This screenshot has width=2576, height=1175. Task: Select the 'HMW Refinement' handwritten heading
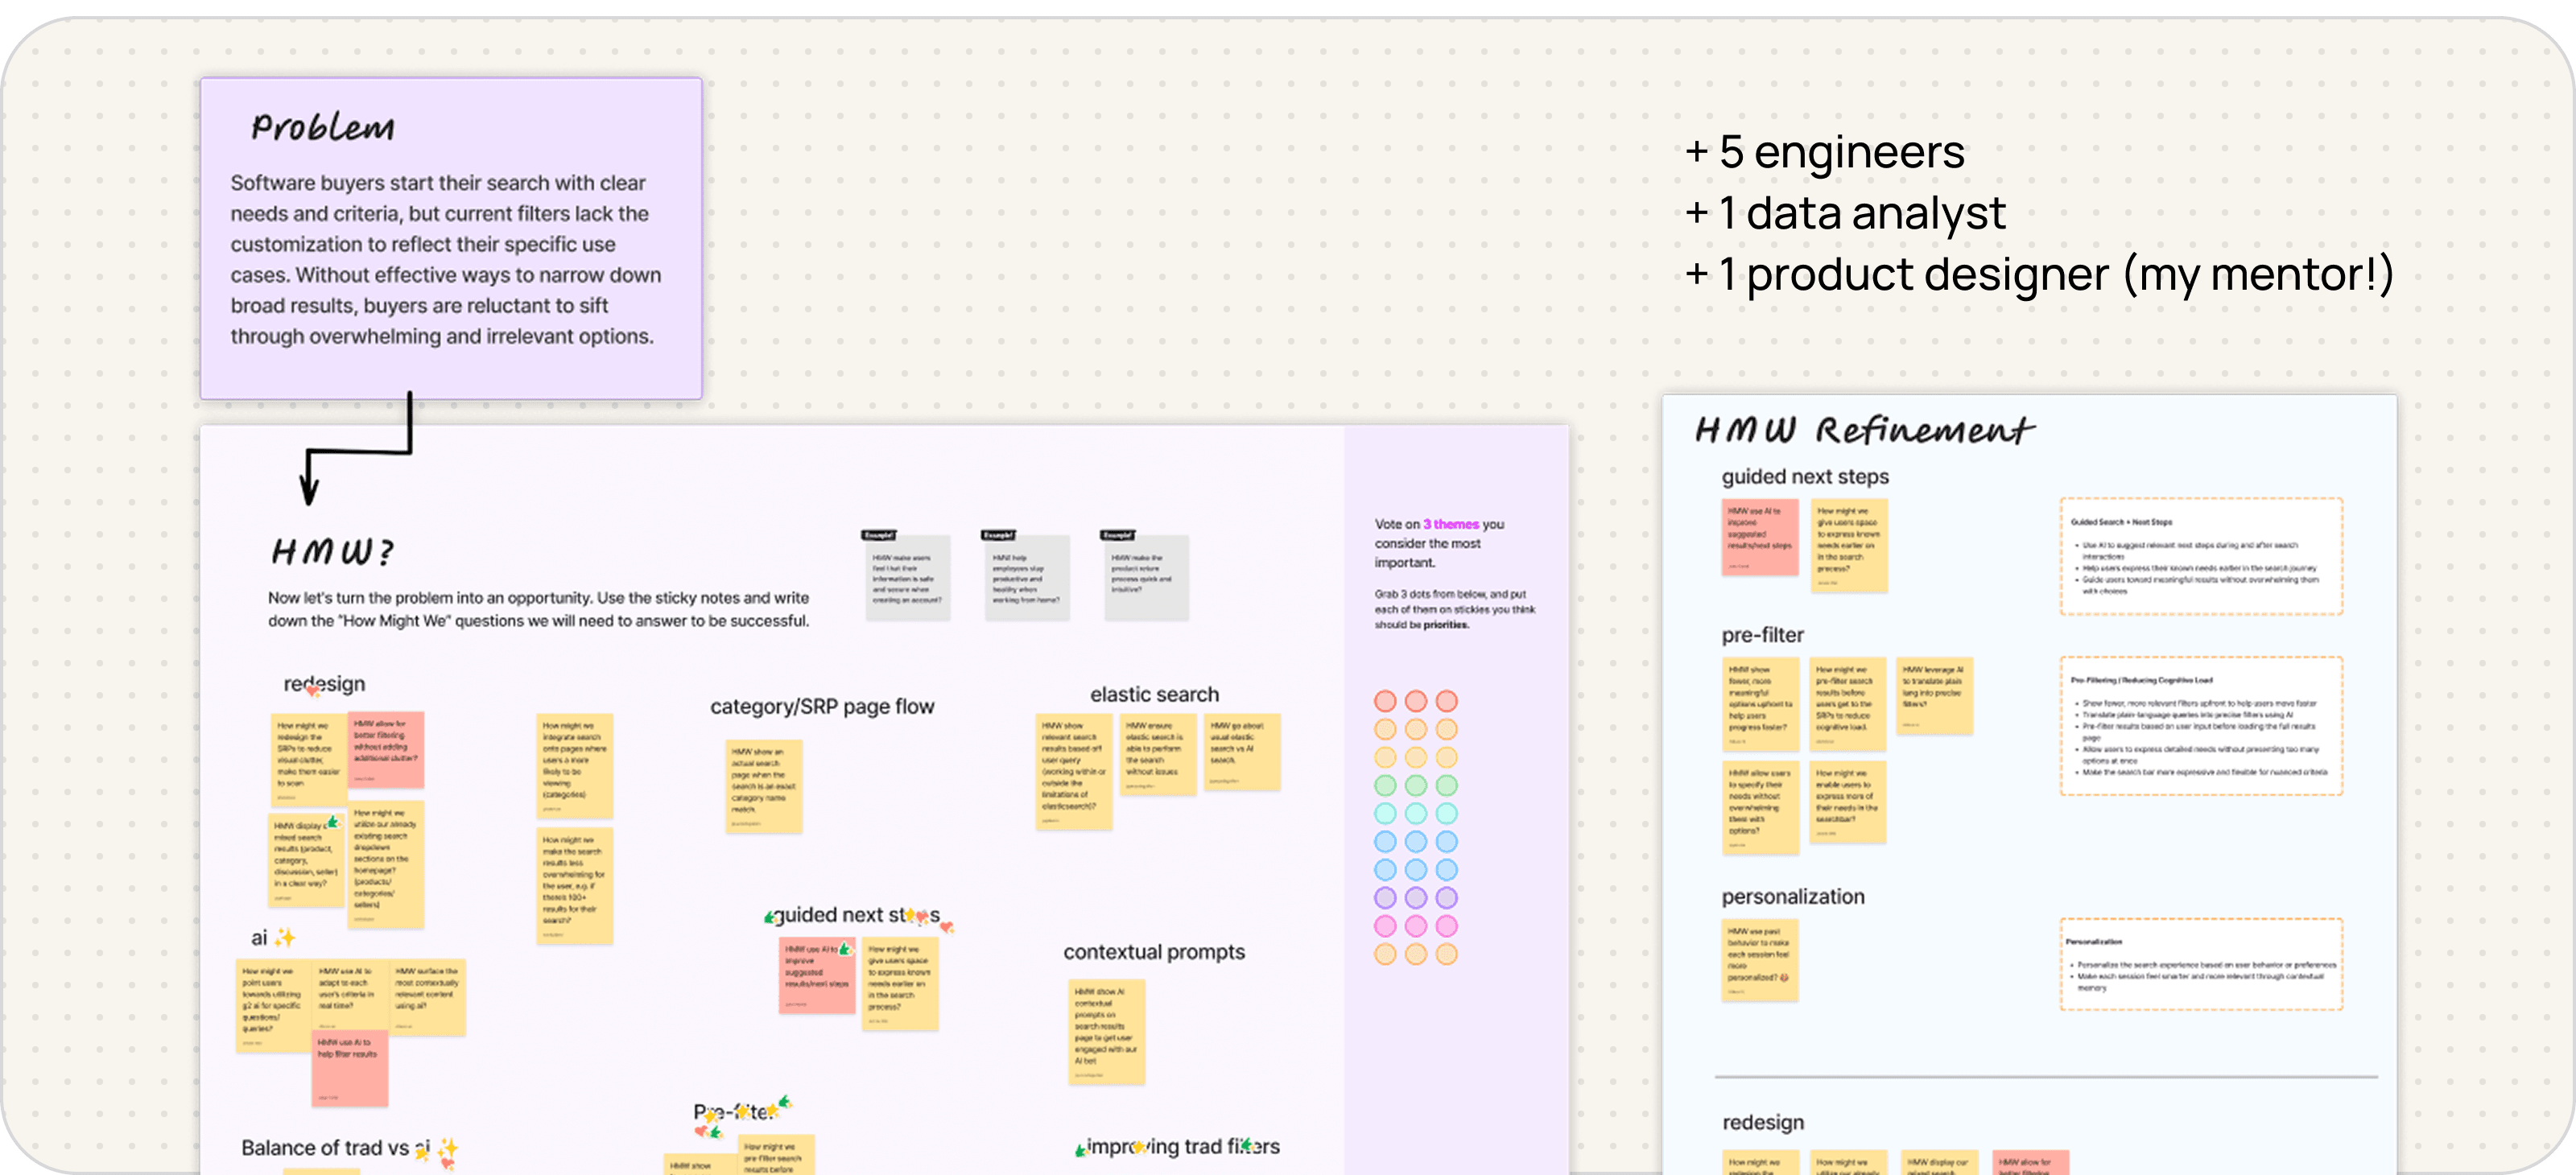click(x=1864, y=430)
